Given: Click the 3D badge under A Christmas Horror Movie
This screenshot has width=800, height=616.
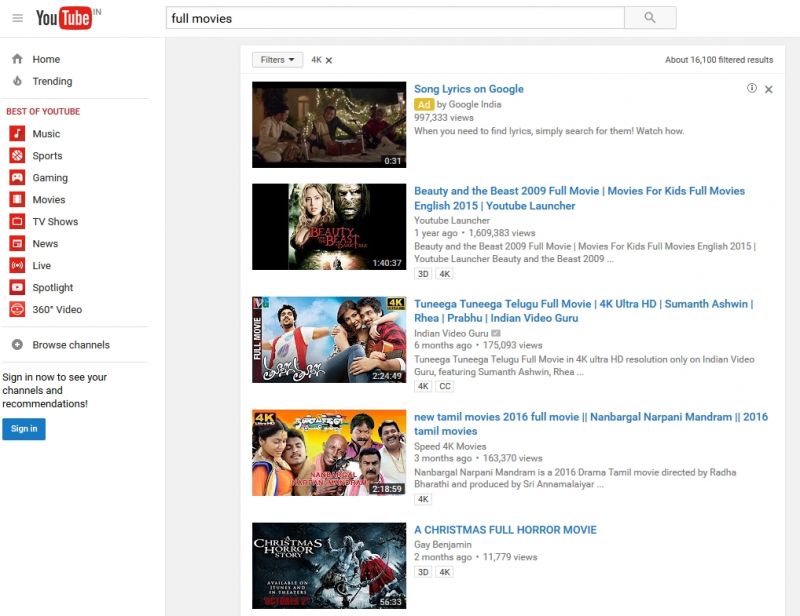Looking at the screenshot, I should coord(423,572).
